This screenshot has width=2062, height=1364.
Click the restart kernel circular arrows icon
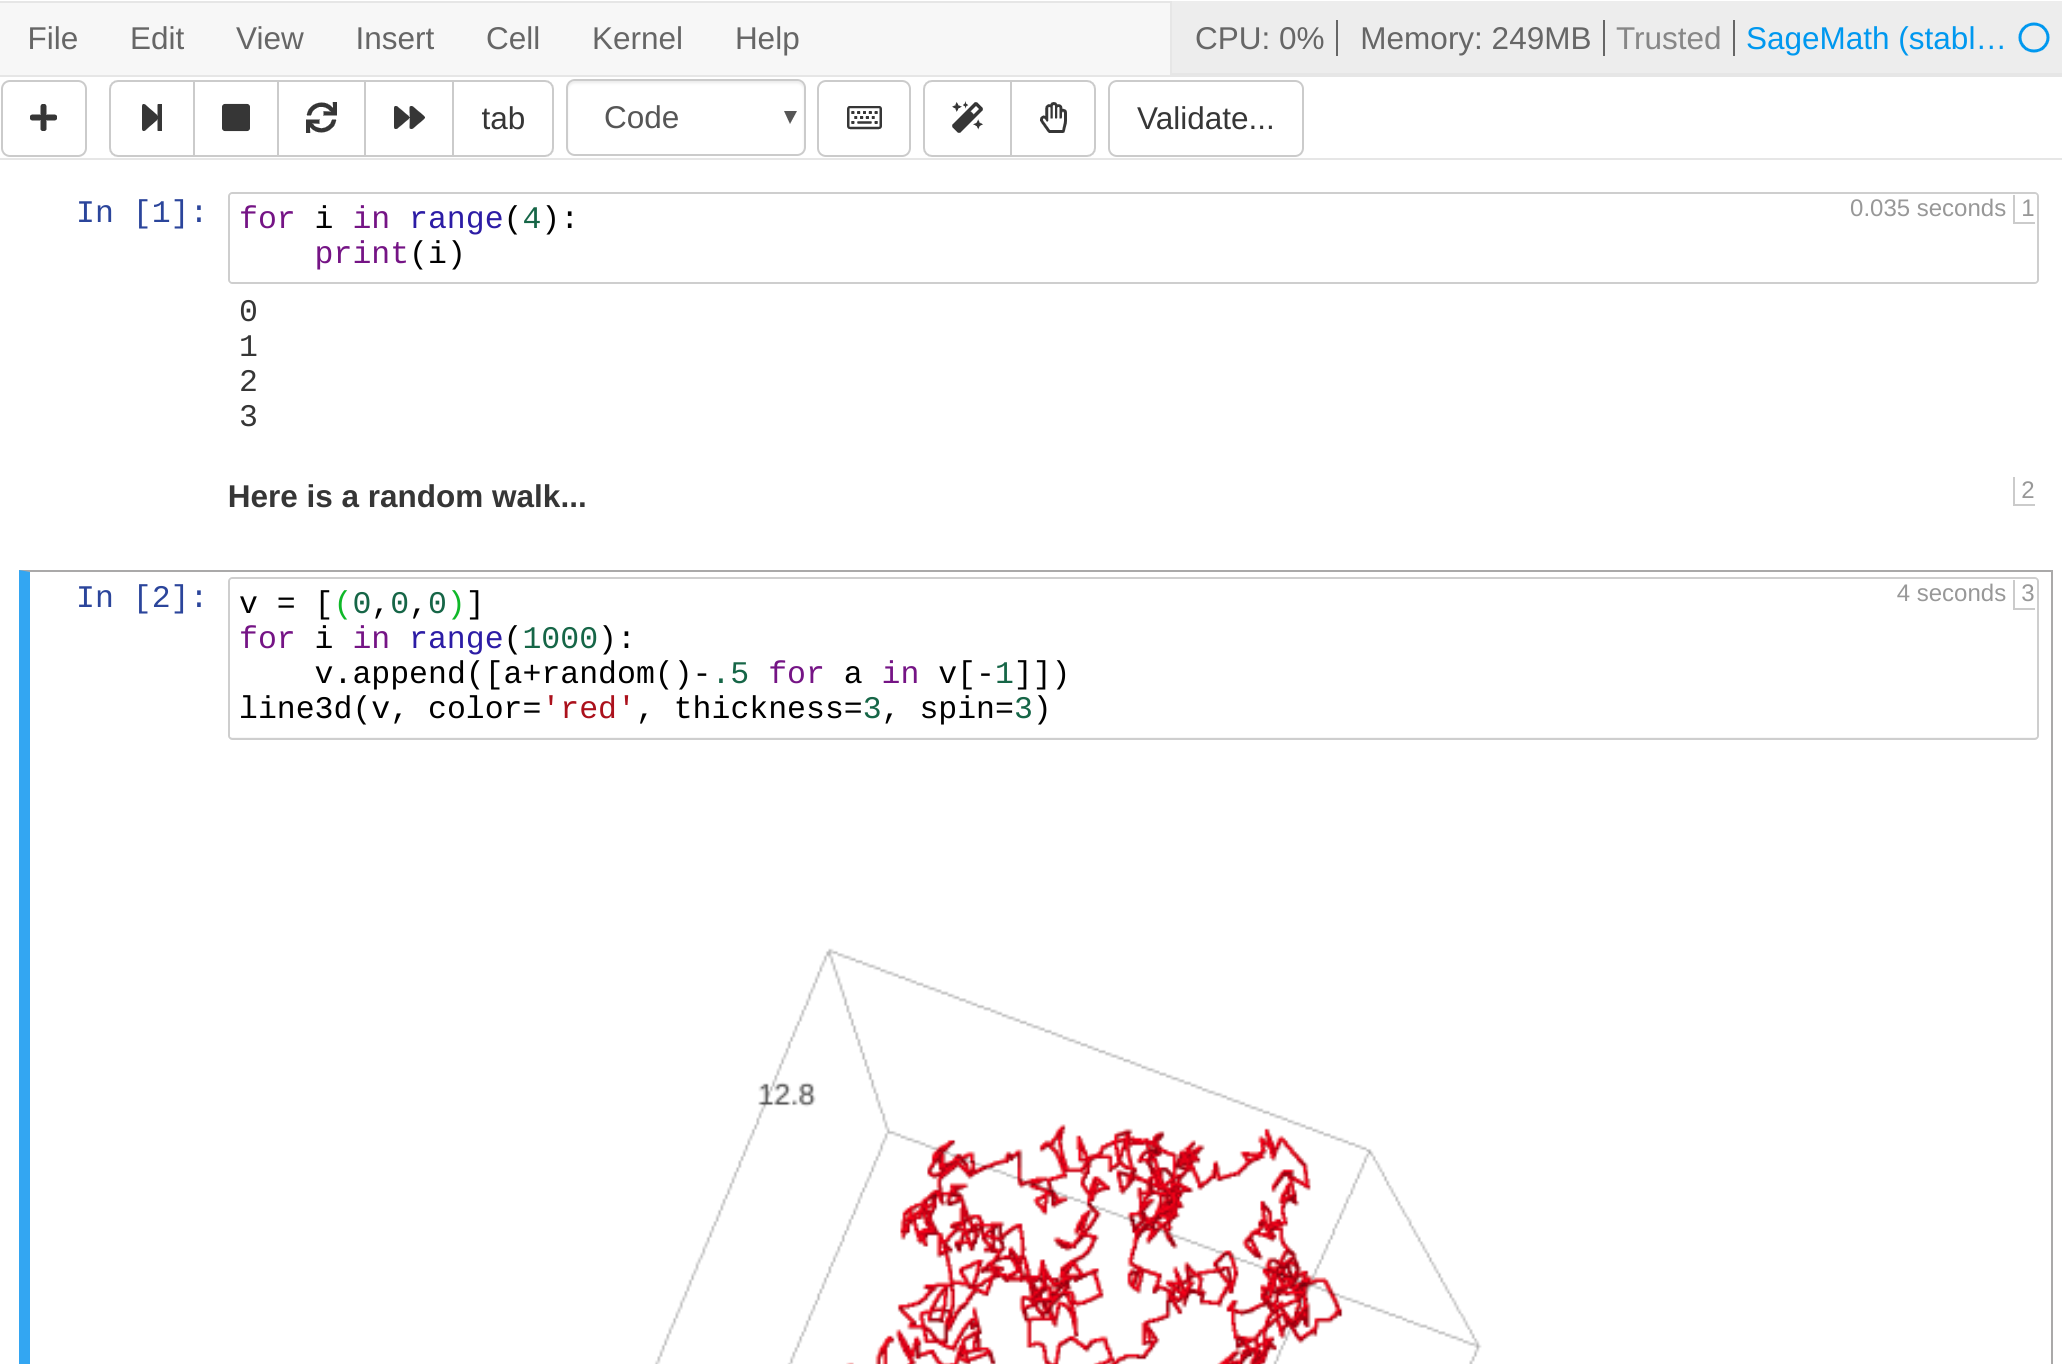point(321,118)
